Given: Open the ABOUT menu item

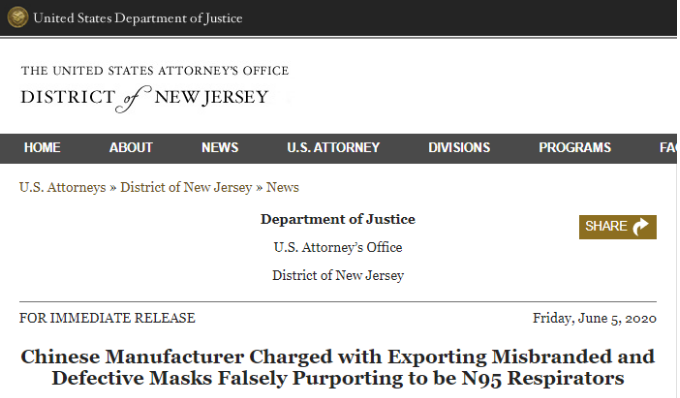Looking at the screenshot, I should [131, 148].
